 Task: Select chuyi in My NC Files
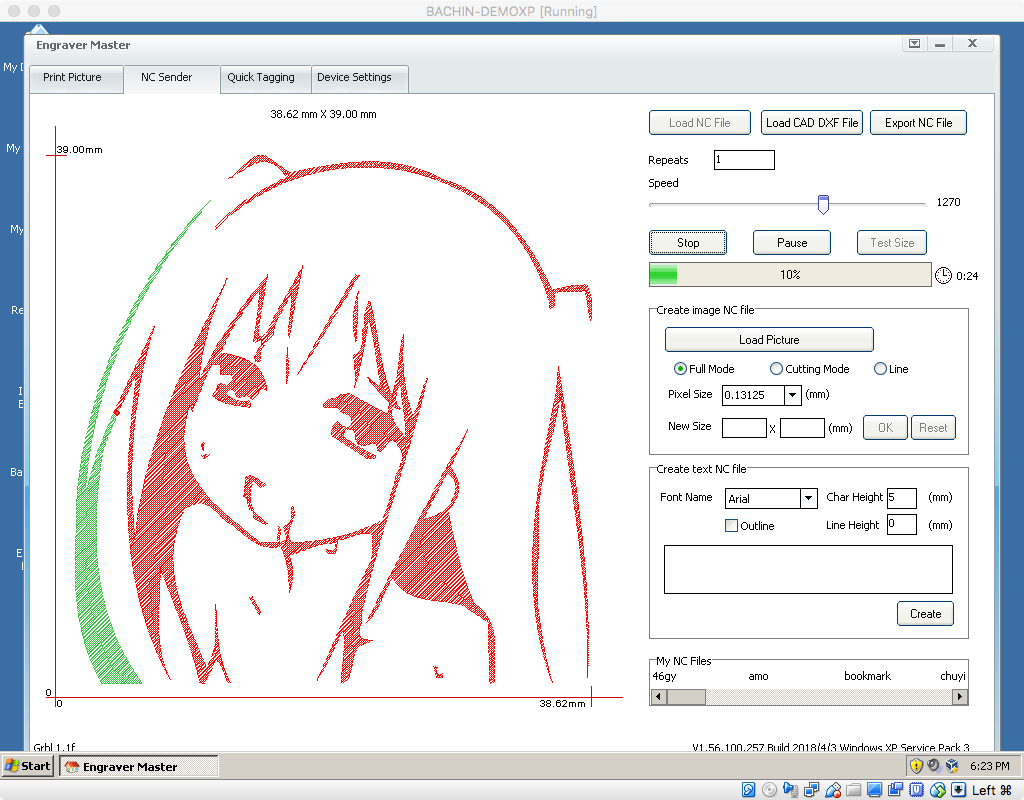(953, 676)
